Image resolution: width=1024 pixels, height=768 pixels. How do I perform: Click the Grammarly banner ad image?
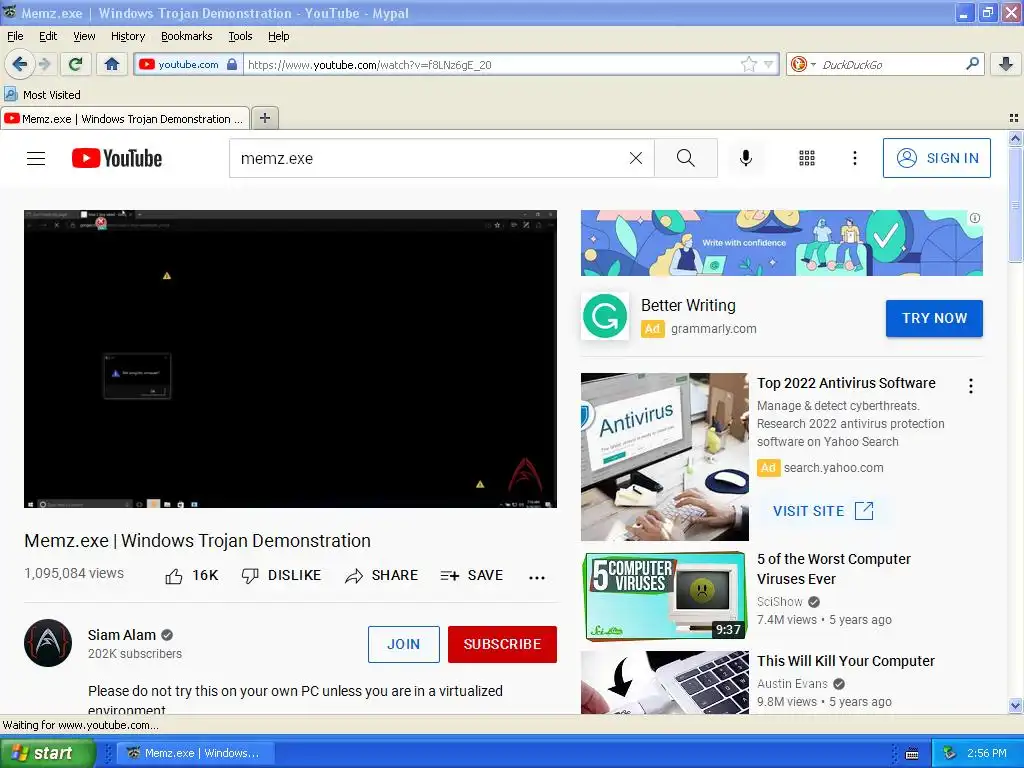(x=782, y=243)
